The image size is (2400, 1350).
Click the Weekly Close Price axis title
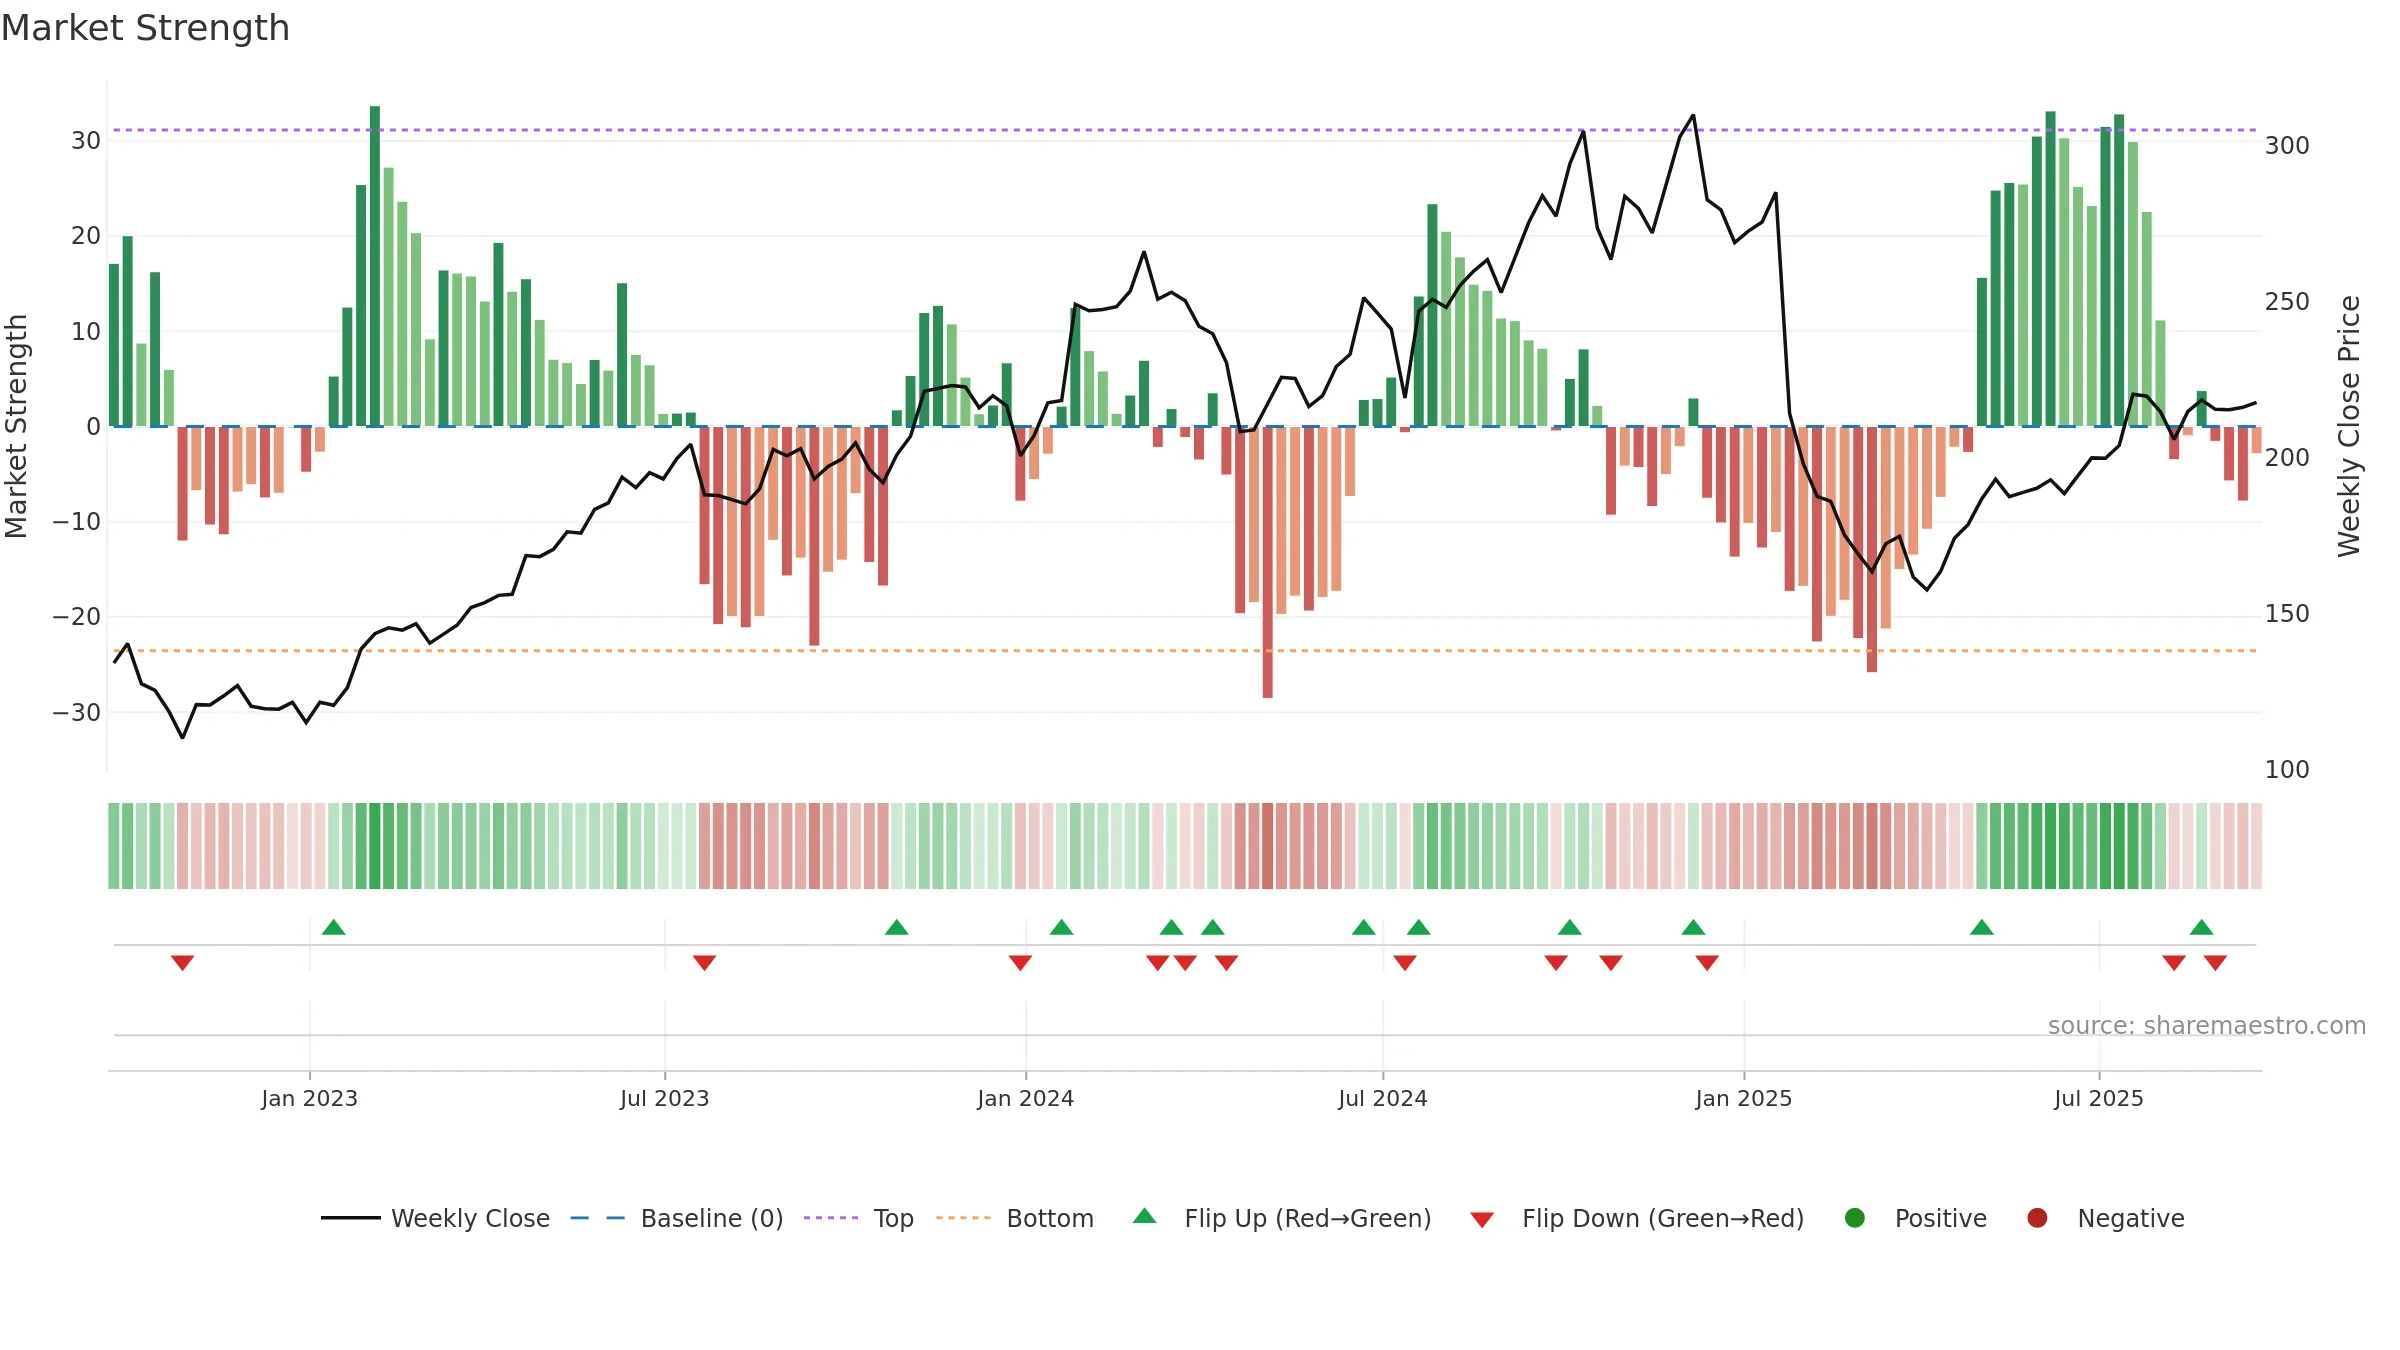tap(2349, 426)
